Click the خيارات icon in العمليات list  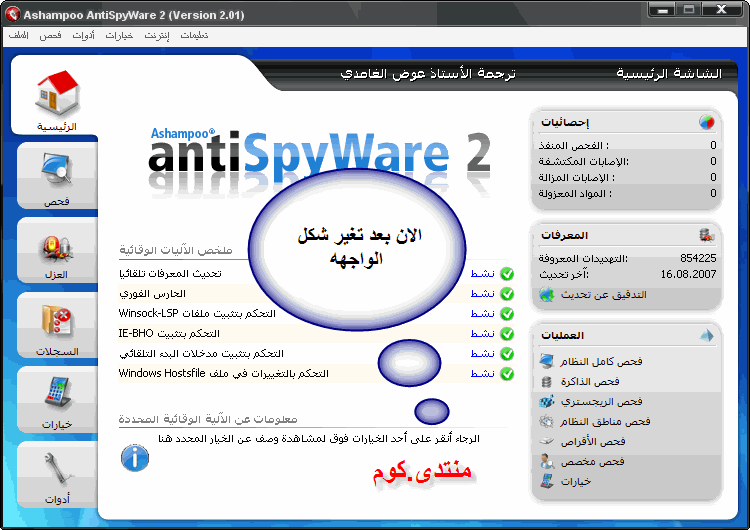point(546,481)
